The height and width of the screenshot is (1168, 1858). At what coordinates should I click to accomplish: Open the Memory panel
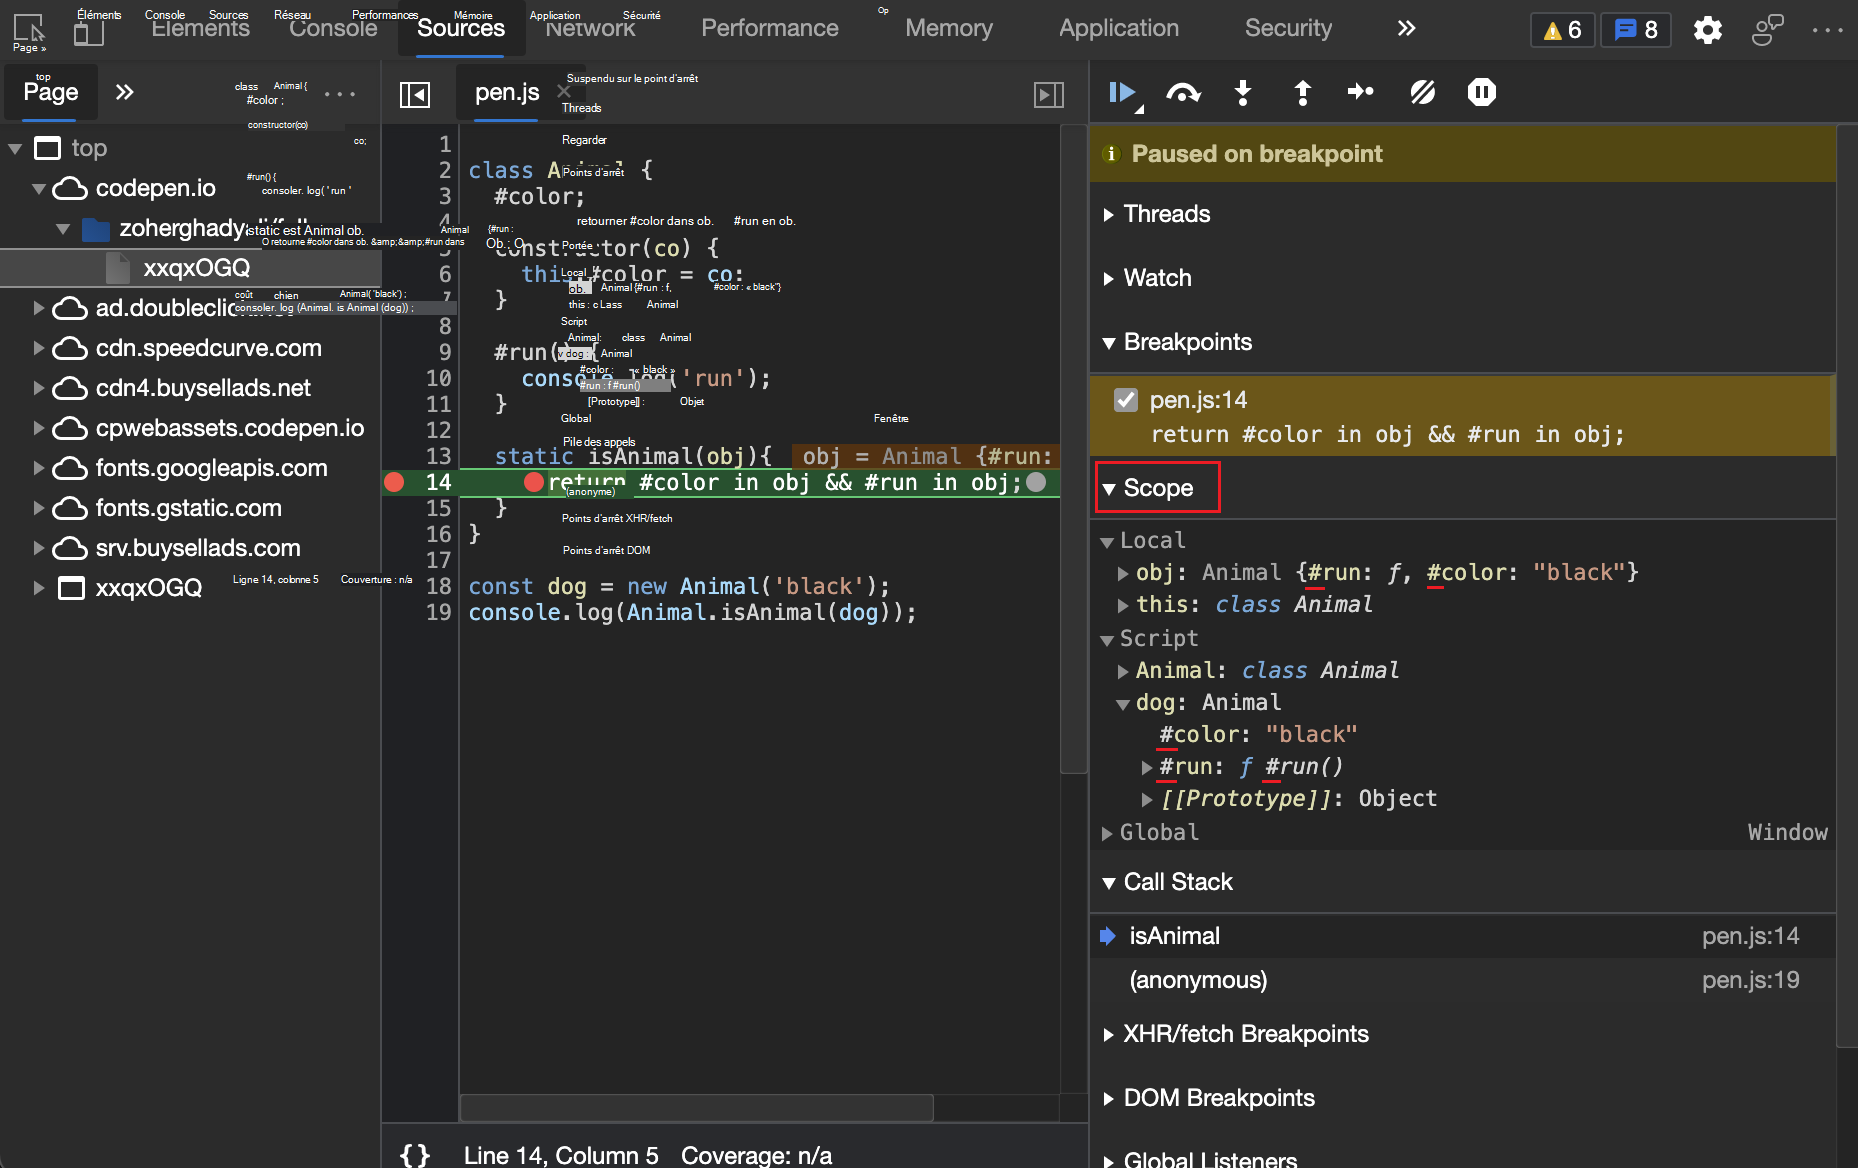point(948,27)
